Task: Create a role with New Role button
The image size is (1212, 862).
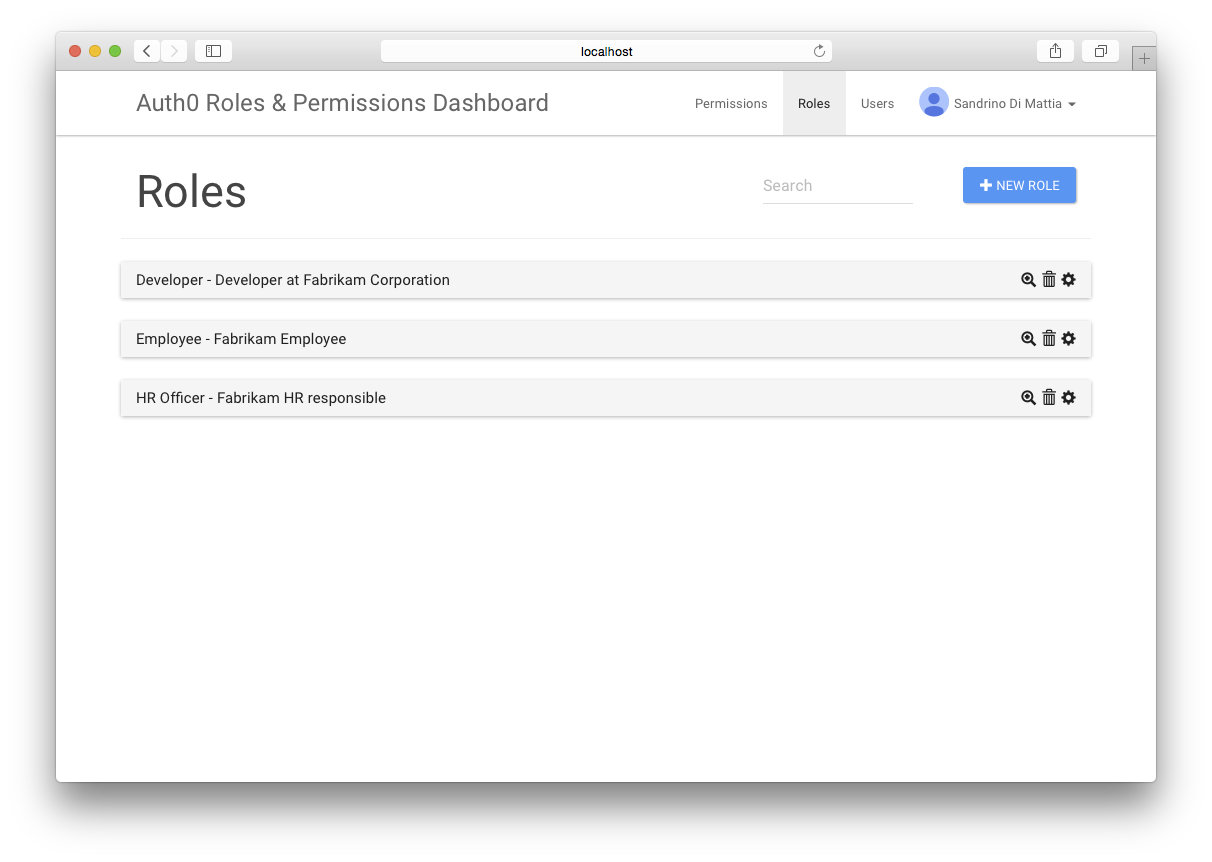Action: (1019, 185)
